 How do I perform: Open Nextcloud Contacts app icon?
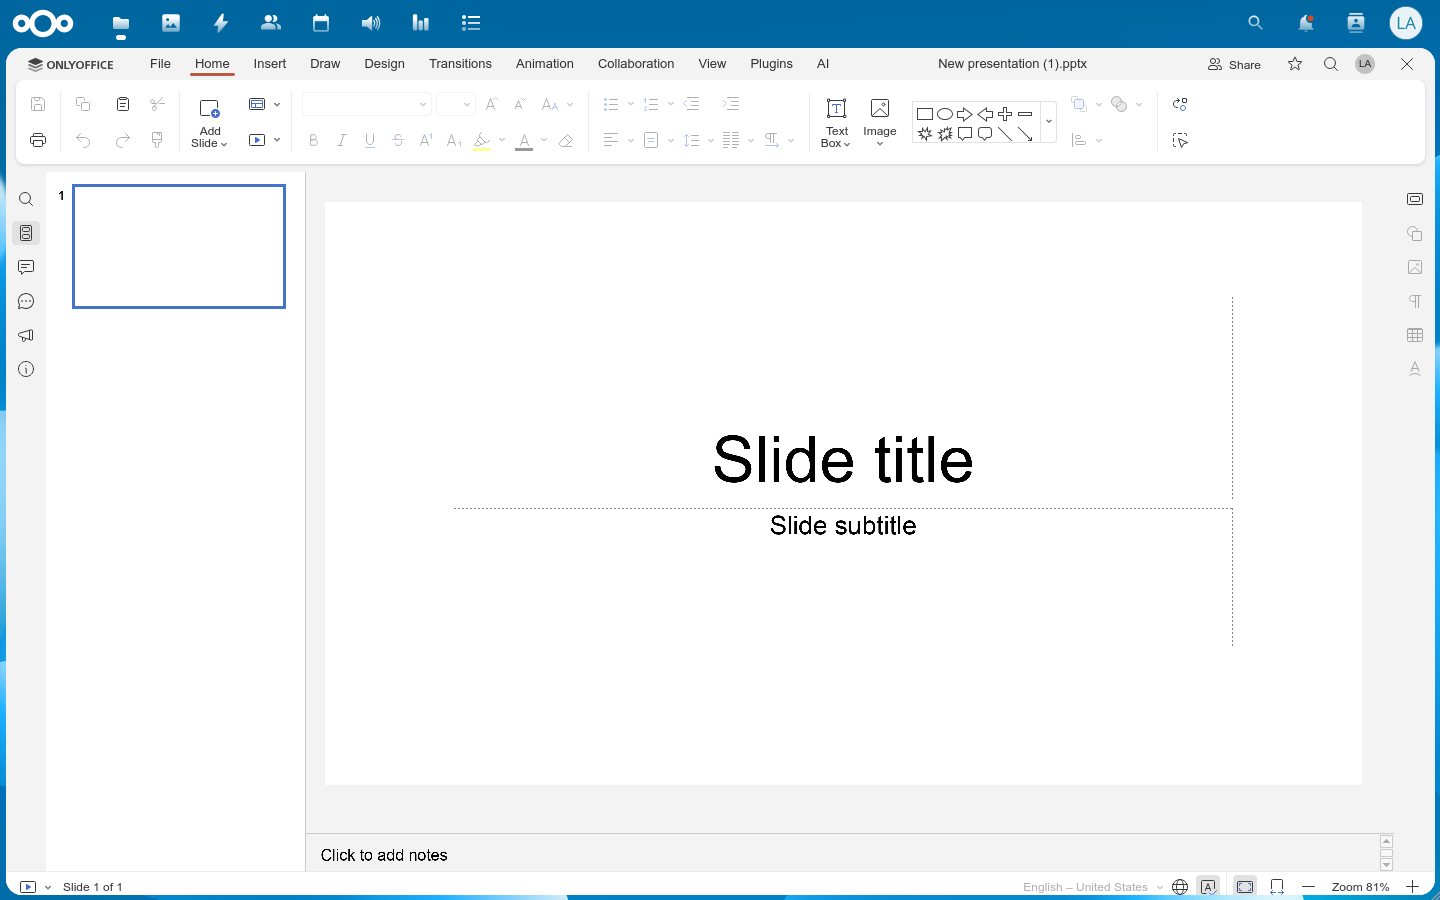271,23
